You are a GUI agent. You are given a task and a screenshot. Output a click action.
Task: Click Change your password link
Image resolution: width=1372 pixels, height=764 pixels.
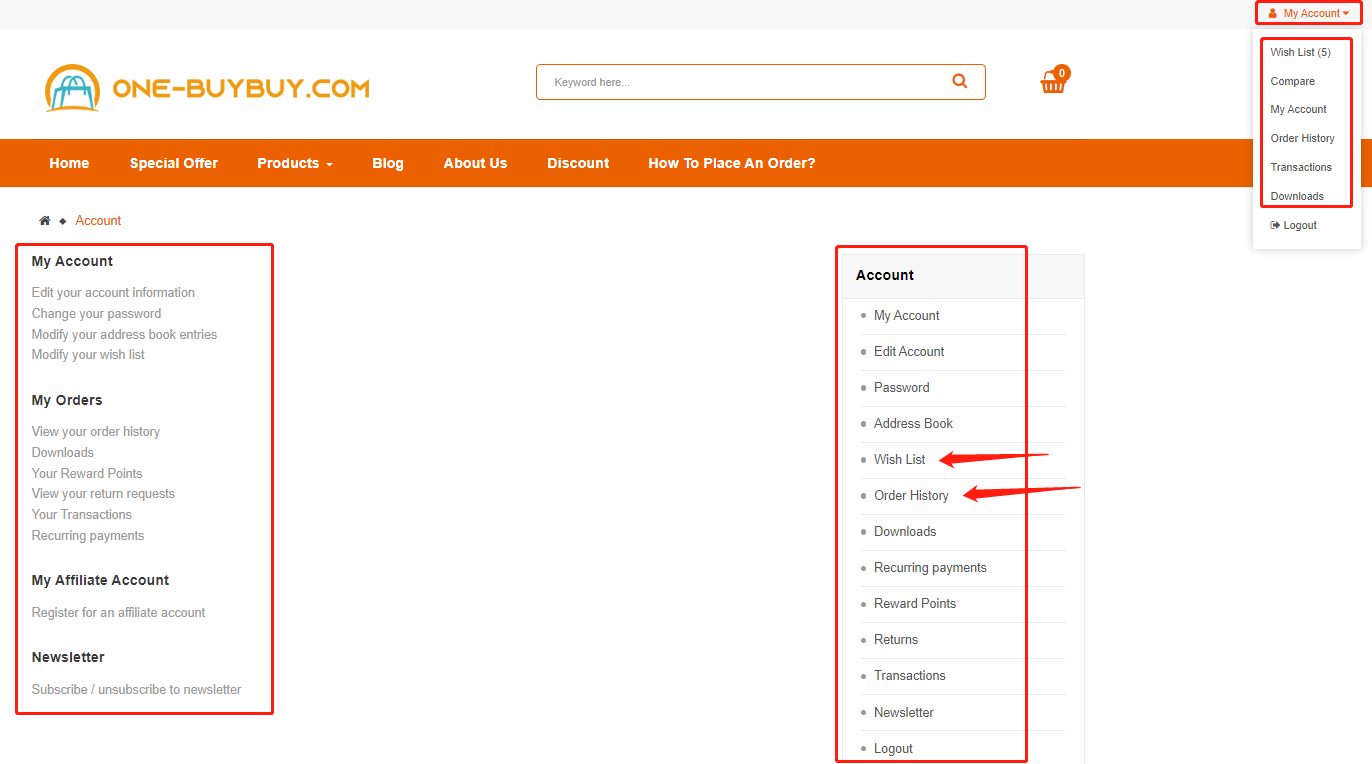click(x=96, y=314)
